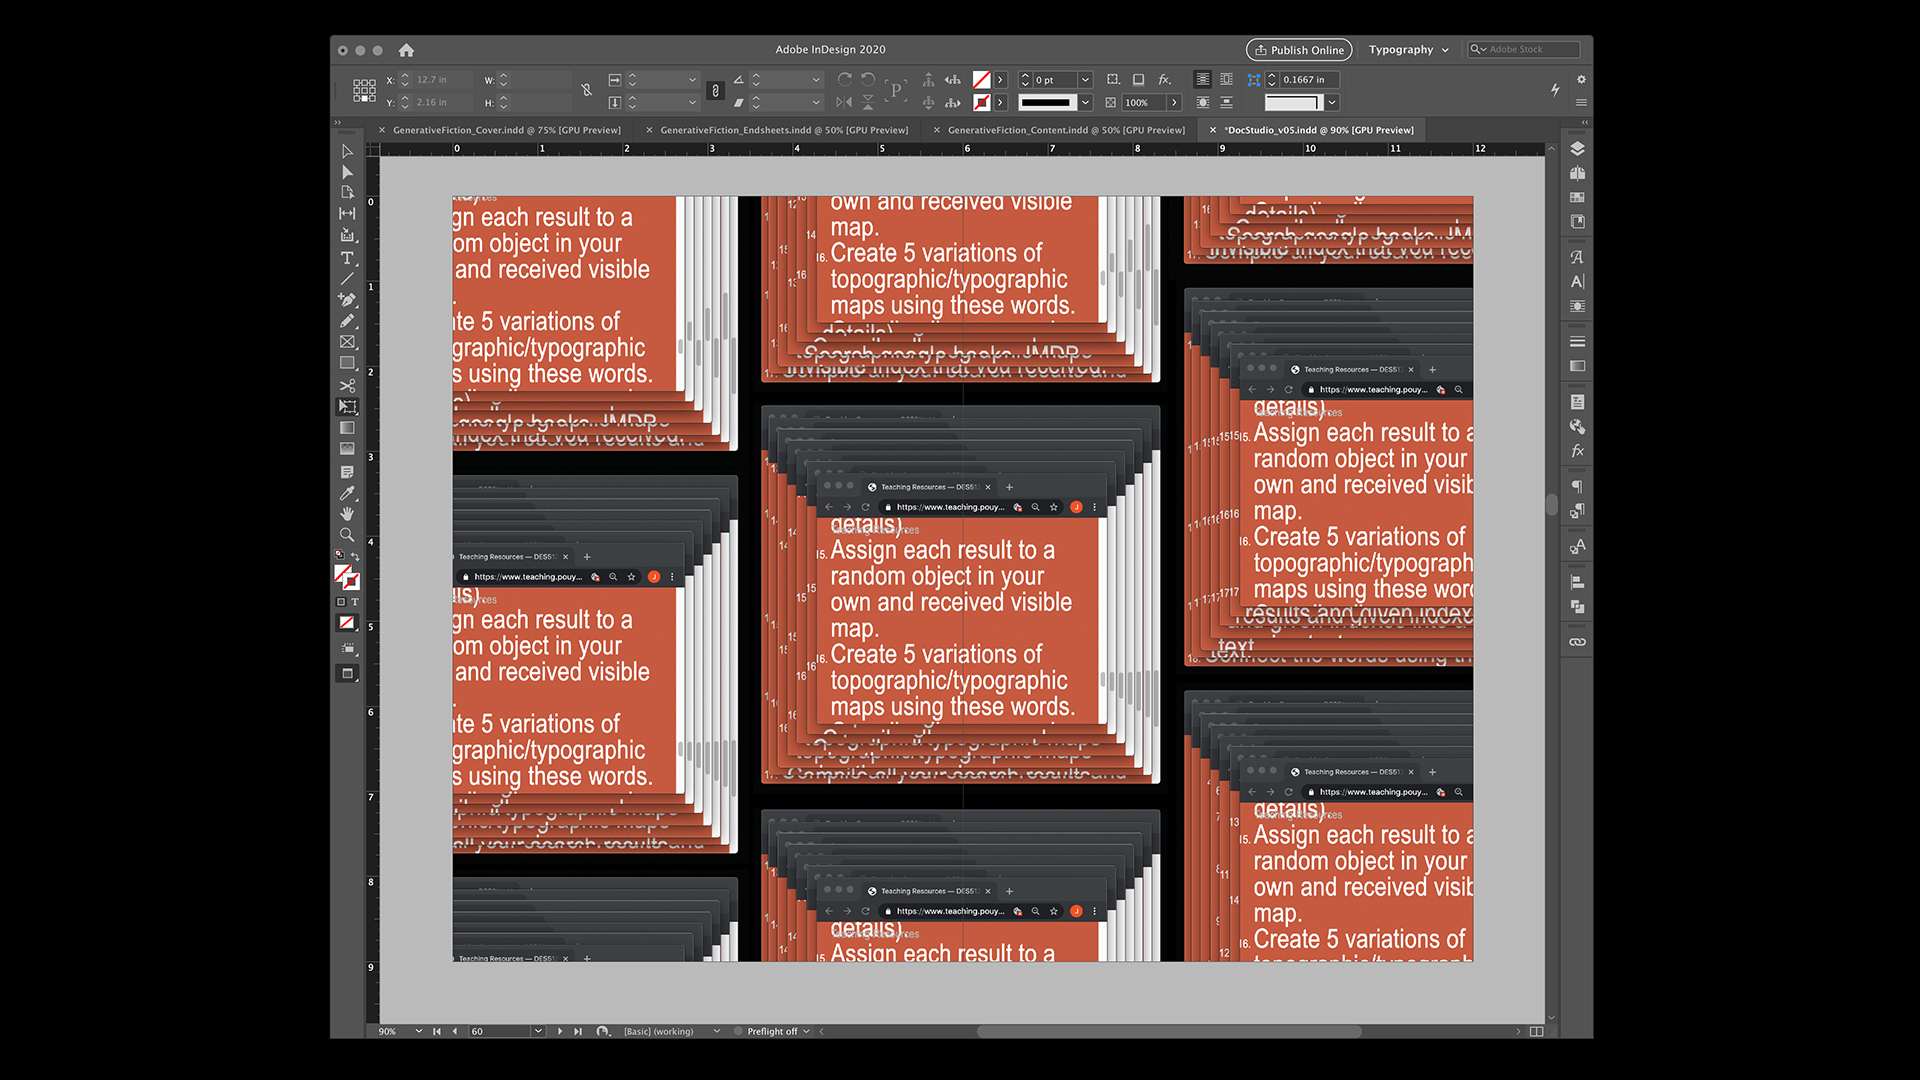Screen dimensions: 1920x1080
Task: Select the Line tool
Action: click(x=347, y=279)
